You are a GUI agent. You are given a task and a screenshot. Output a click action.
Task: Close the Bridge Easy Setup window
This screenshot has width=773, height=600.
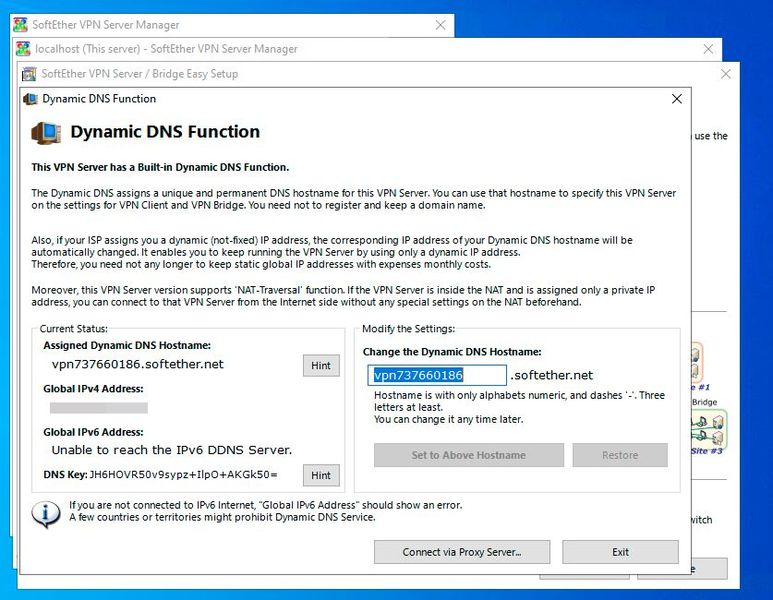click(x=726, y=74)
